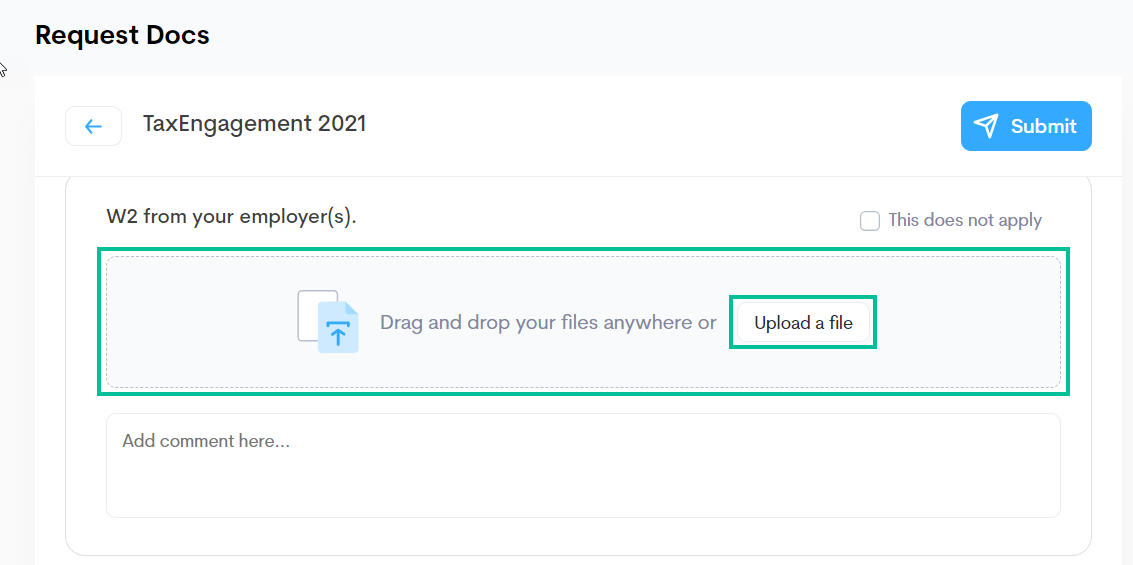The image size is (1133, 565).
Task: Click the upward arrow inside the blue file icon
Action: click(337, 333)
